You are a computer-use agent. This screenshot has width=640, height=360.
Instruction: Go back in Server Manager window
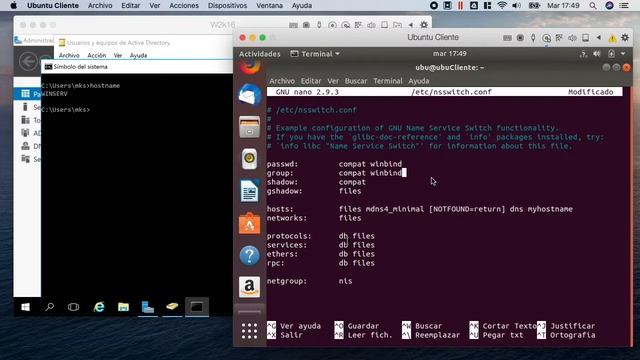point(28,62)
